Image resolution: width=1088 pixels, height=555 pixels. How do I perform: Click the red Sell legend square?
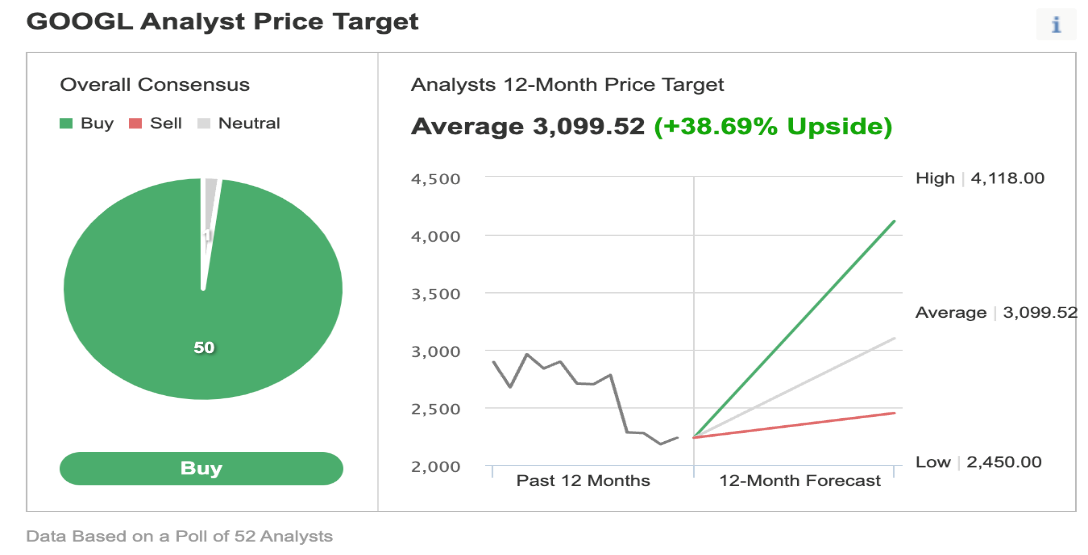135,123
